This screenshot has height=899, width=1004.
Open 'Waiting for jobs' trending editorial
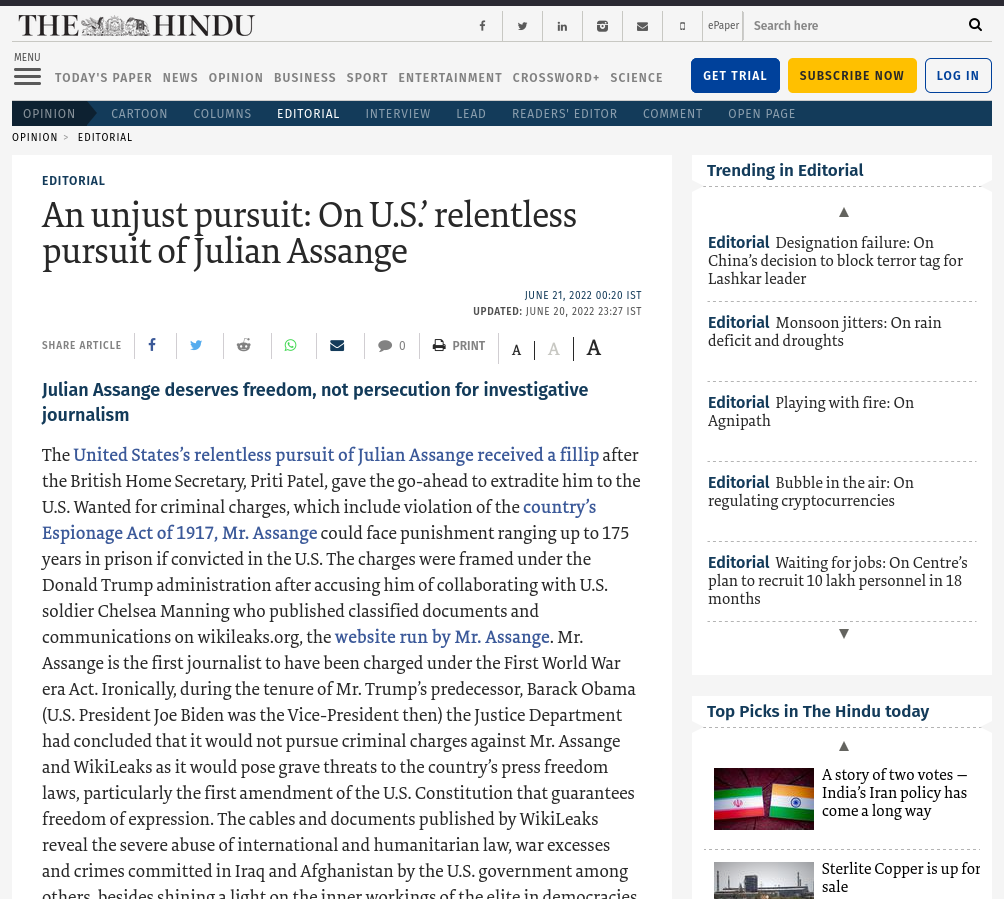(838, 580)
